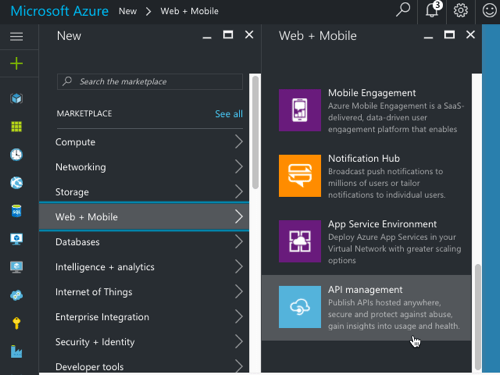The height and width of the screenshot is (375, 500).
Task: Click the blue API management tile icon
Action: click(x=300, y=307)
